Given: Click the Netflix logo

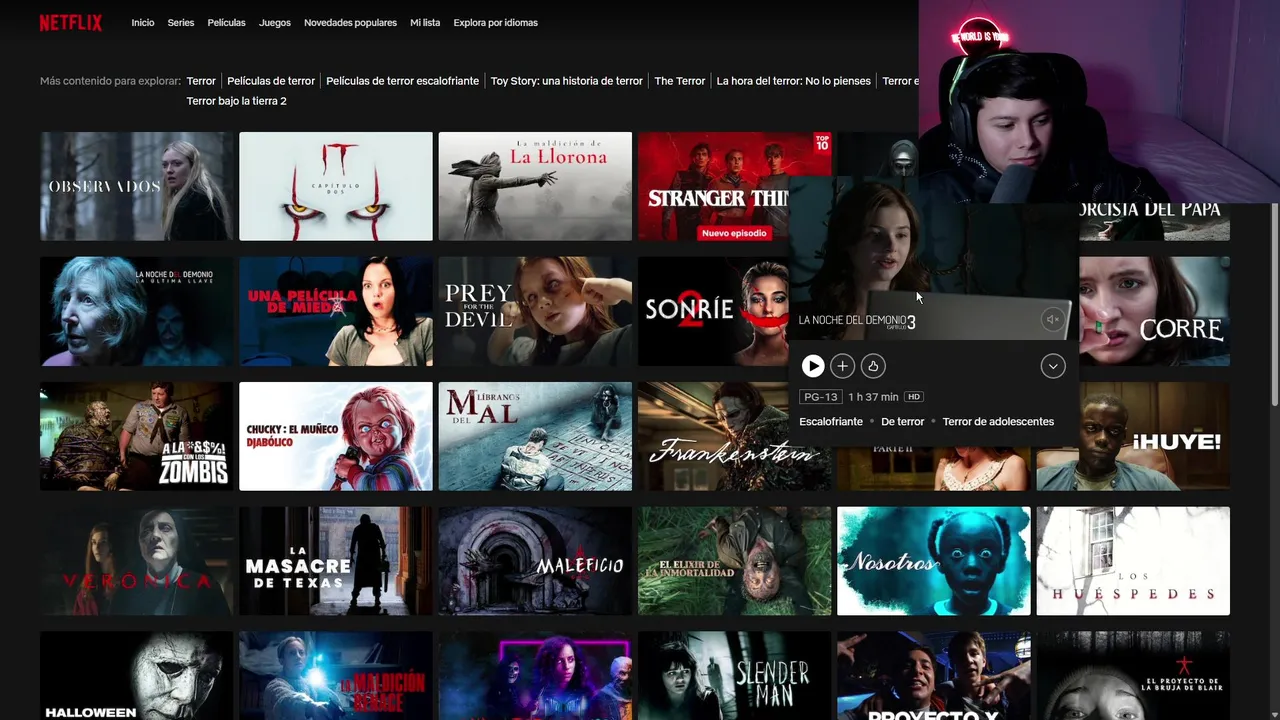Looking at the screenshot, I should (71, 23).
